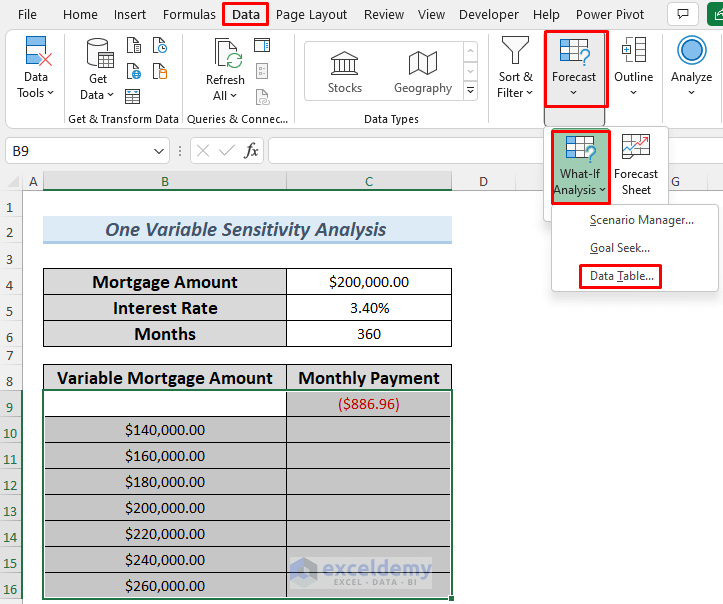The width and height of the screenshot is (723, 604).
Task: Switch to the Developer tab
Action: [x=489, y=14]
